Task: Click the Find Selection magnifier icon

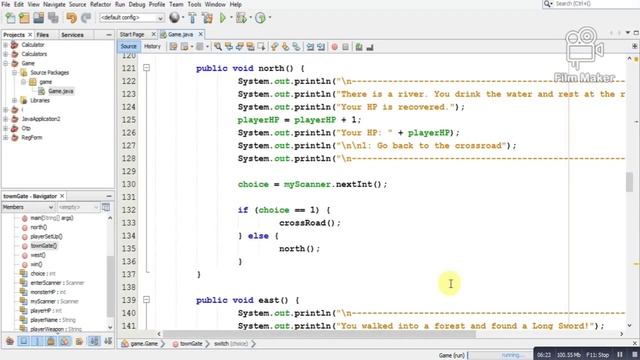Action: [218, 47]
